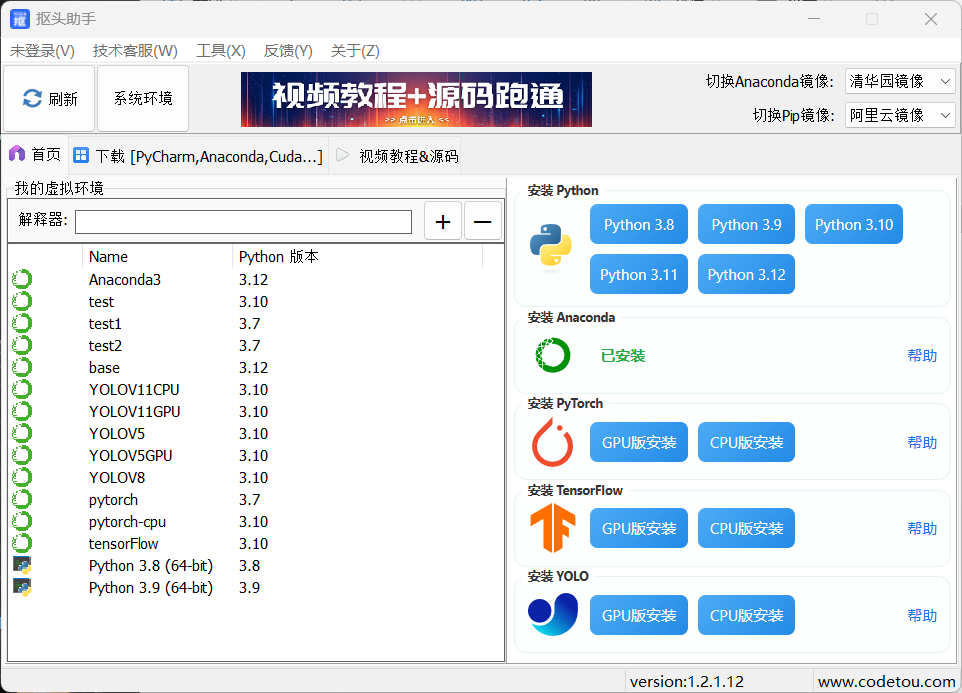Screen dimensions: 962x693
Task: Open the 切换Pip镜像 dropdown showing 阿里云镜像
Action: [899, 115]
